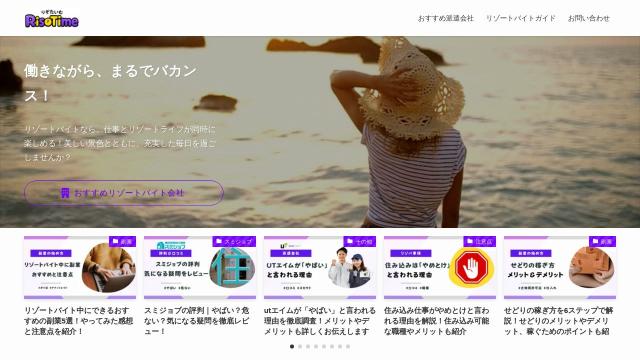Click the RisoTime logo
640x360 pixels.
[52, 18]
